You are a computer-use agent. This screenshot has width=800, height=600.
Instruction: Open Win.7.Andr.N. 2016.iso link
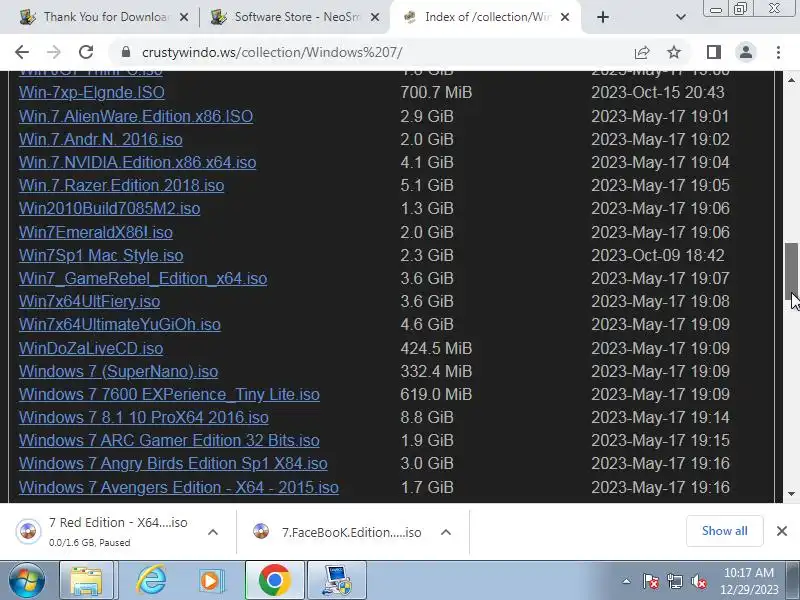101,139
